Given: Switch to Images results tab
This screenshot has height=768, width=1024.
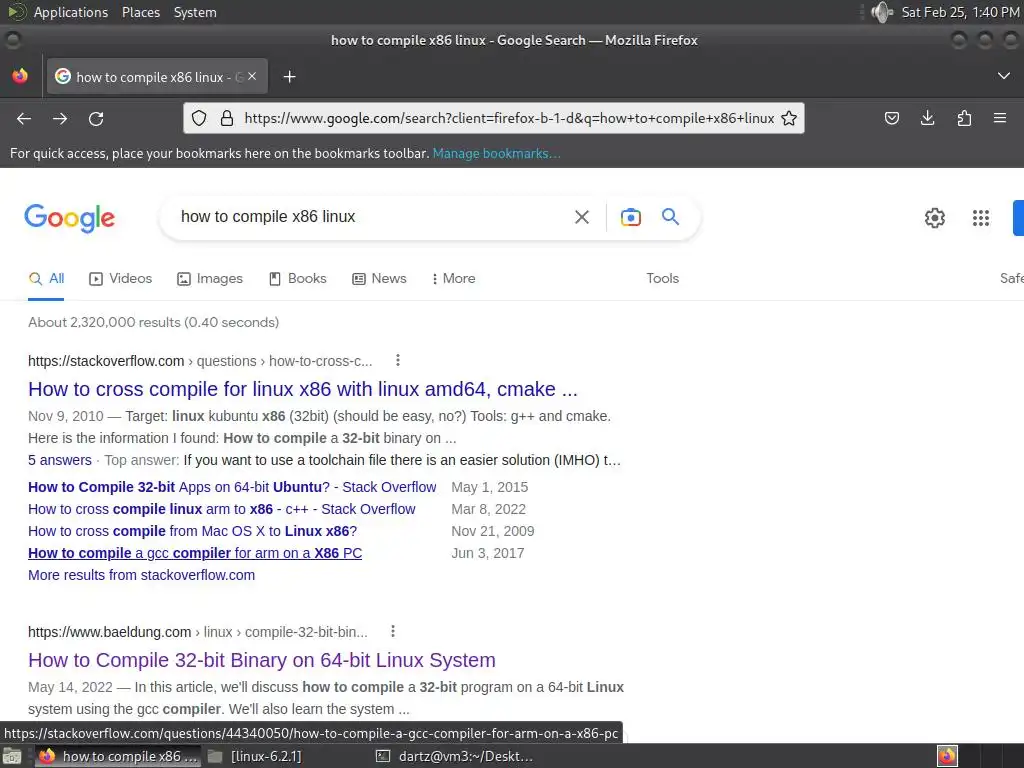Looking at the screenshot, I should coord(210,279).
